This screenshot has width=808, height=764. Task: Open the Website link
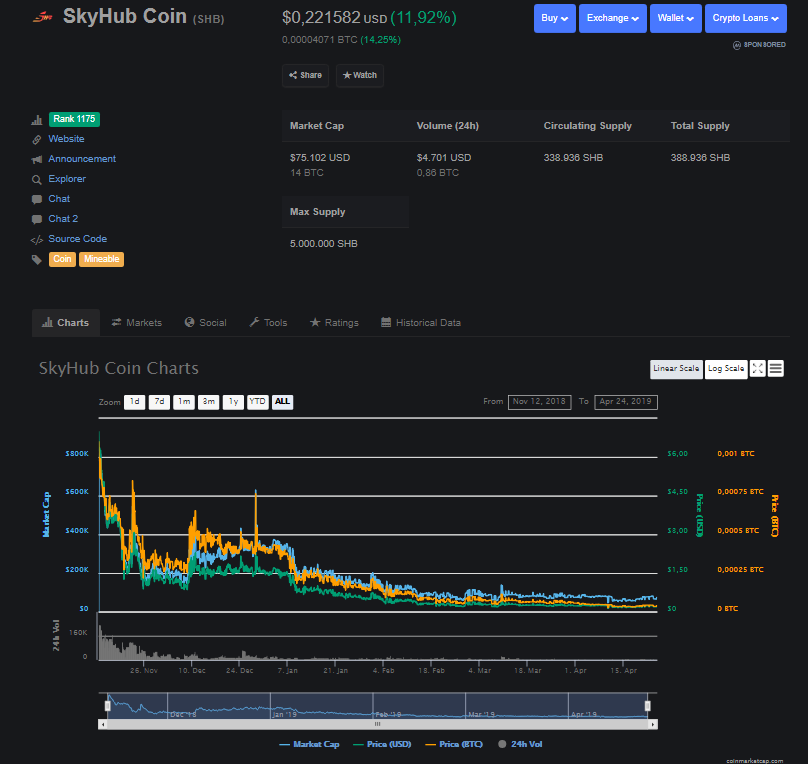[66, 139]
